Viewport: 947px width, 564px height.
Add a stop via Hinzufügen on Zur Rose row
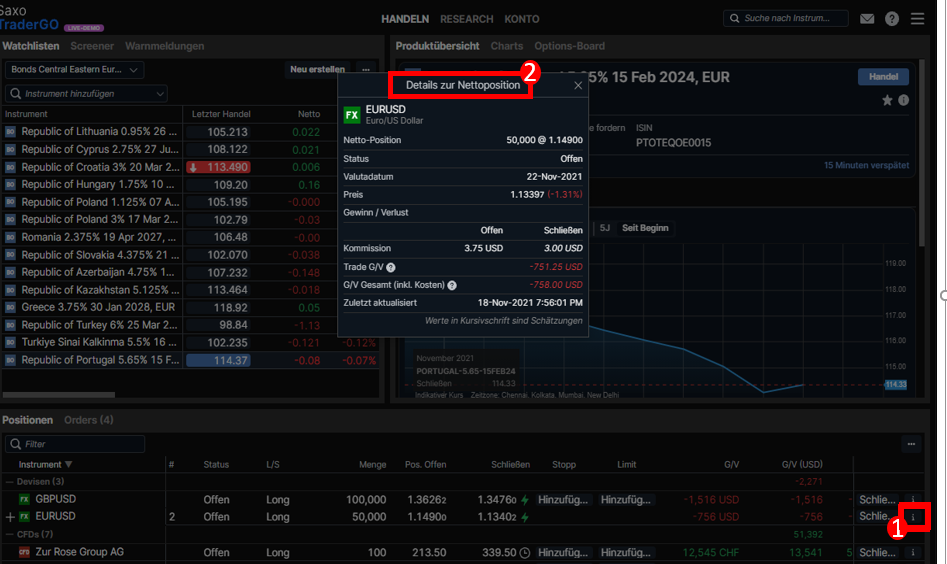(563, 553)
